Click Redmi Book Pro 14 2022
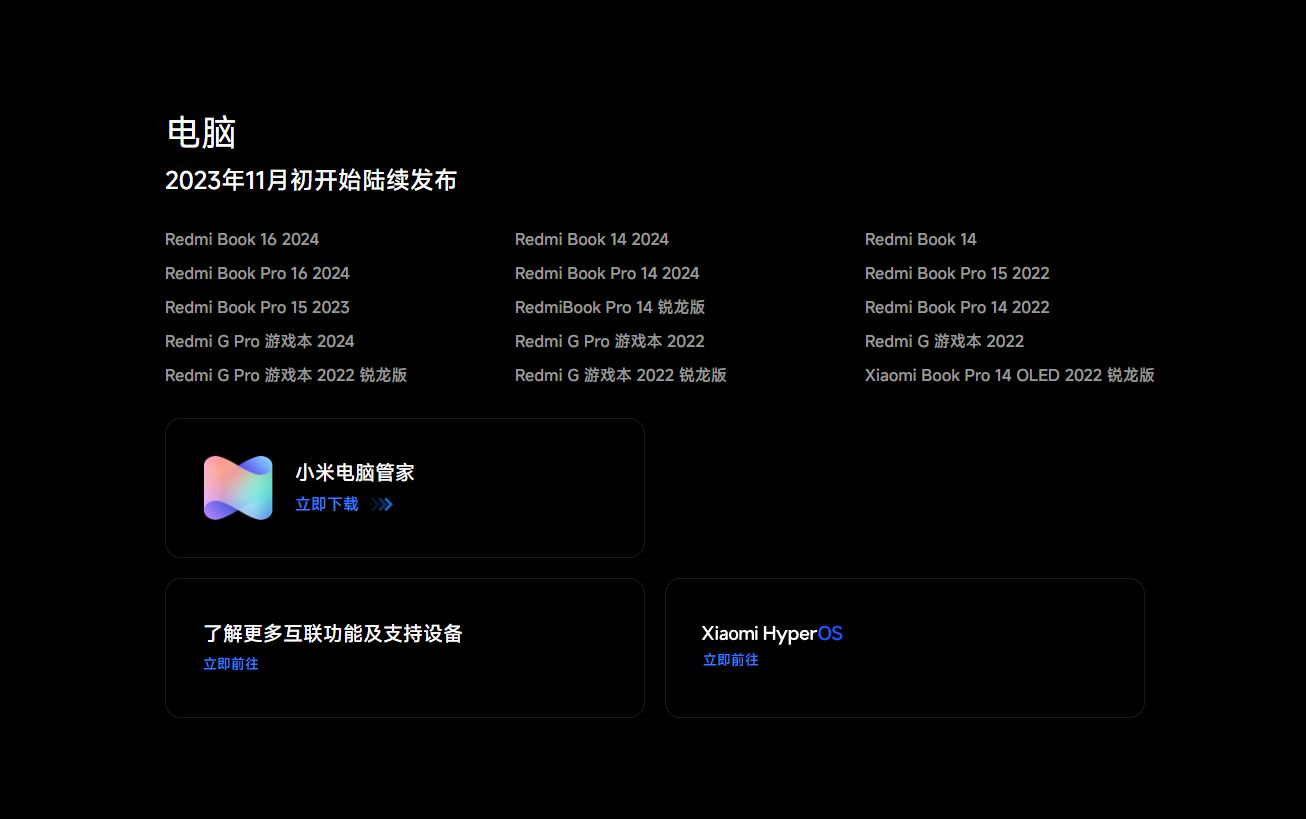This screenshot has height=819, width=1306. [957, 307]
